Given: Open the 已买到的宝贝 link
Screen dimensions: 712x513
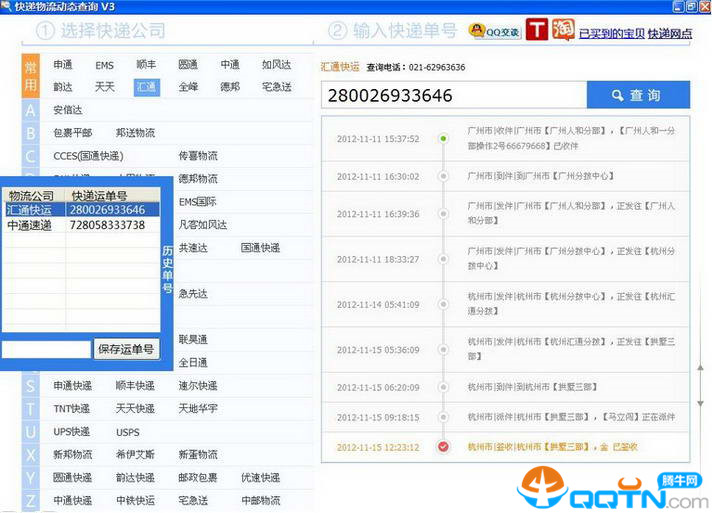Looking at the screenshot, I should pyautogui.click(x=610, y=34).
